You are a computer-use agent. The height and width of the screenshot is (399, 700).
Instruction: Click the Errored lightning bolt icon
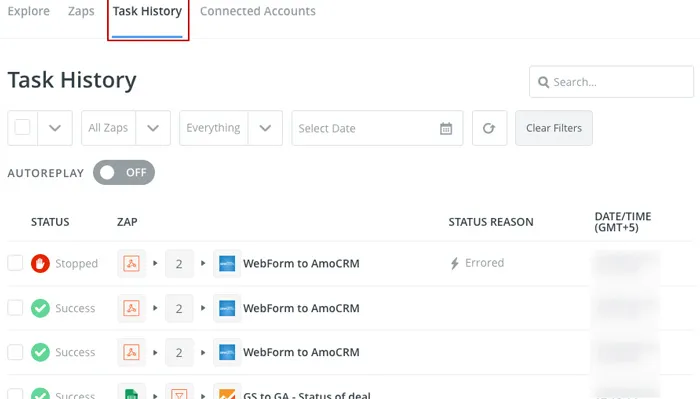click(x=454, y=263)
